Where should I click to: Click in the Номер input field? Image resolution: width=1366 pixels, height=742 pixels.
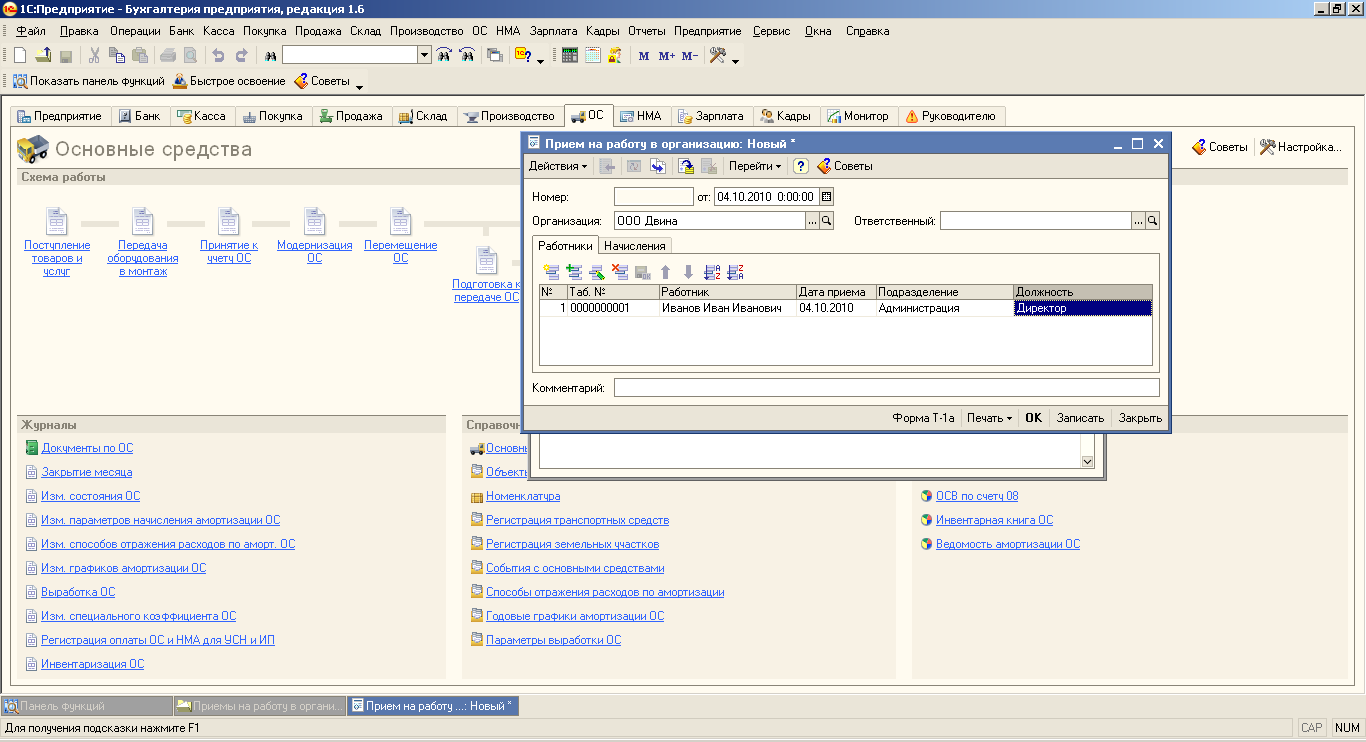point(653,197)
